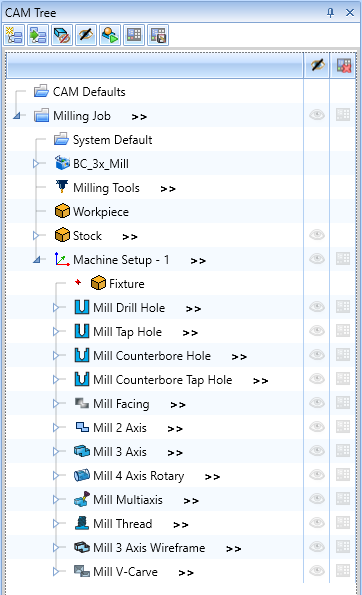
Task: Click the Mill 4 Axis Rotary icon
Action: [82, 475]
